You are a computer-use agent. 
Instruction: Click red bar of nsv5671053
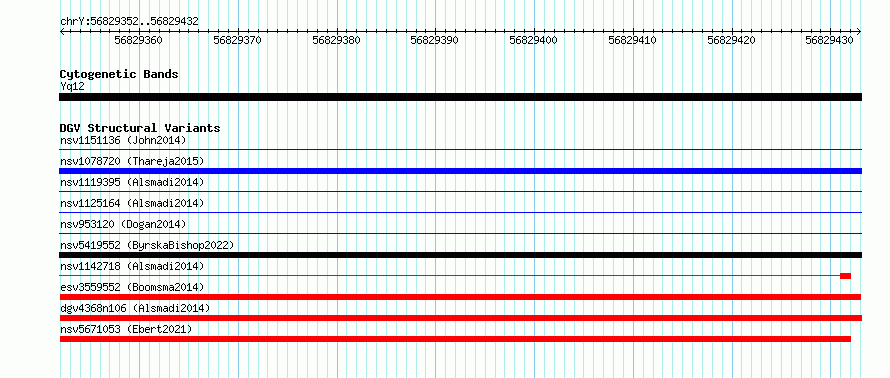455,339
